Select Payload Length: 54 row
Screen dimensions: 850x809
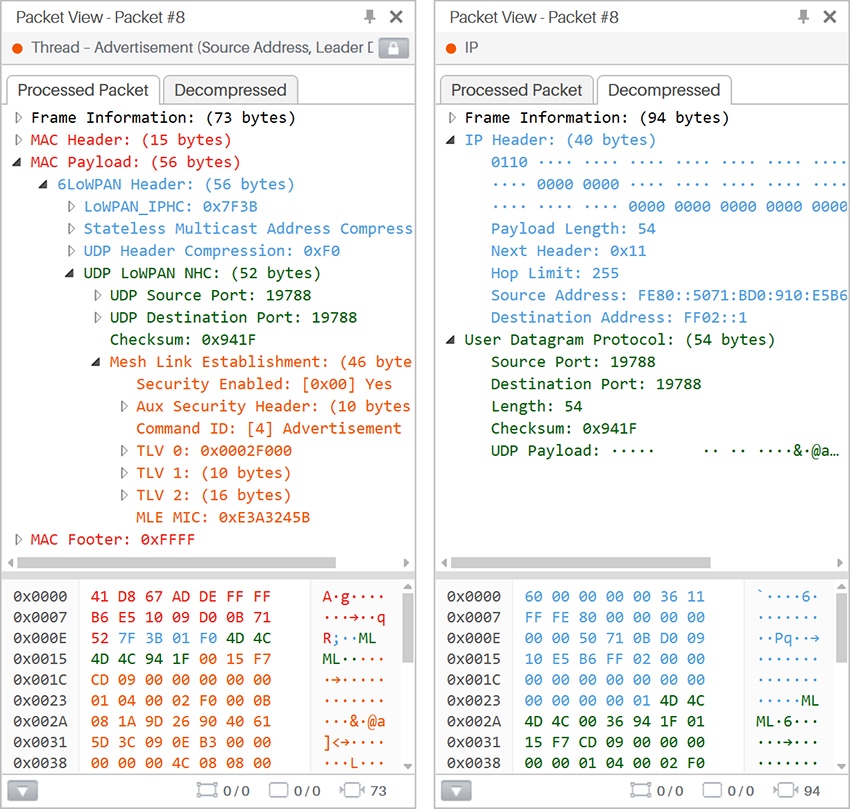coord(573,229)
